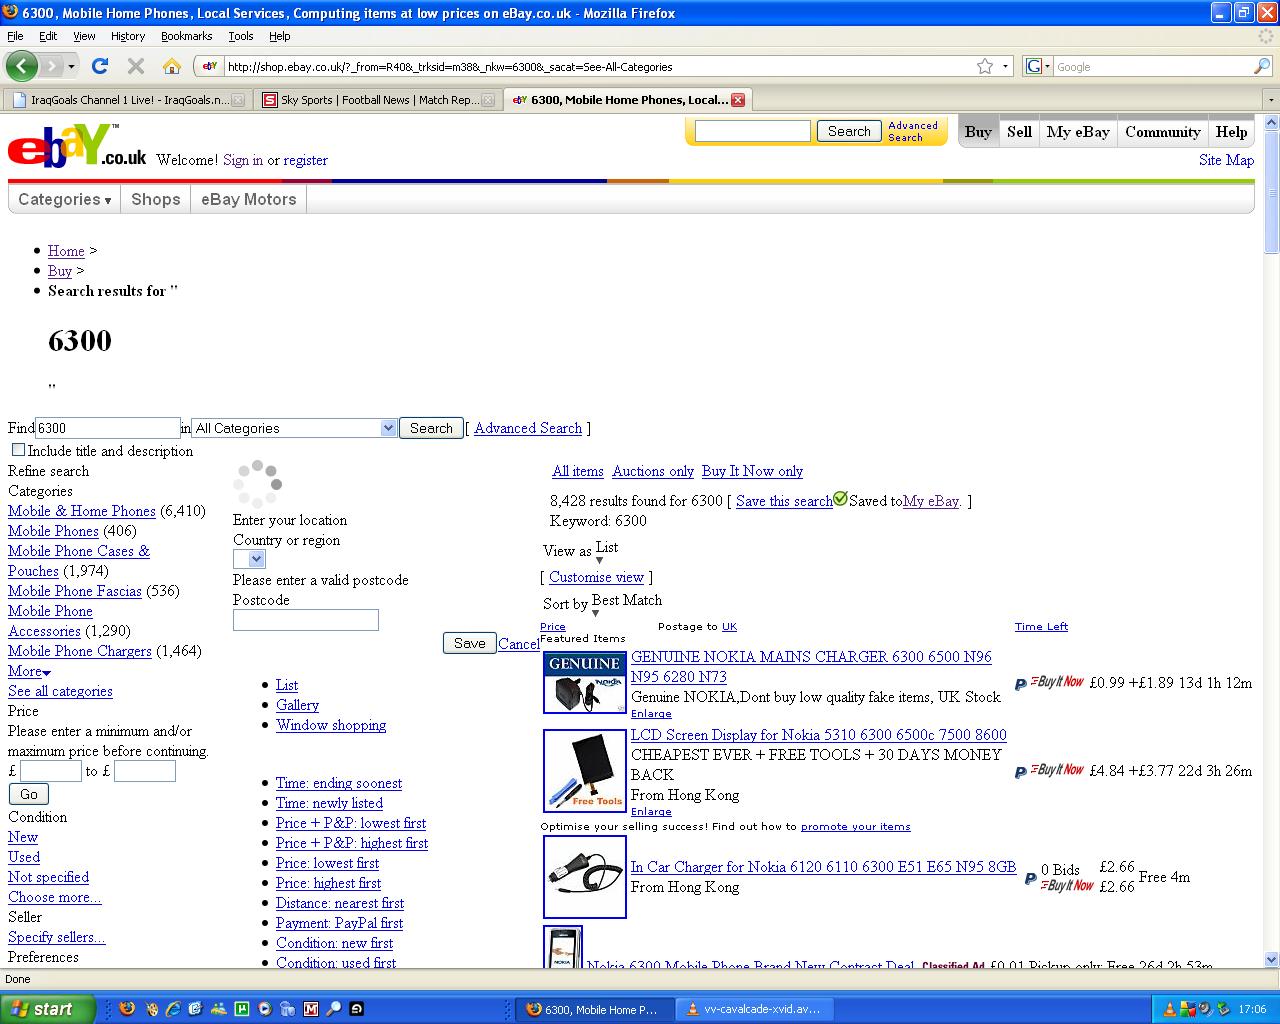Viewport: 1280px width, 1024px height.
Task: Focus the Postcode input field
Action: [306, 620]
